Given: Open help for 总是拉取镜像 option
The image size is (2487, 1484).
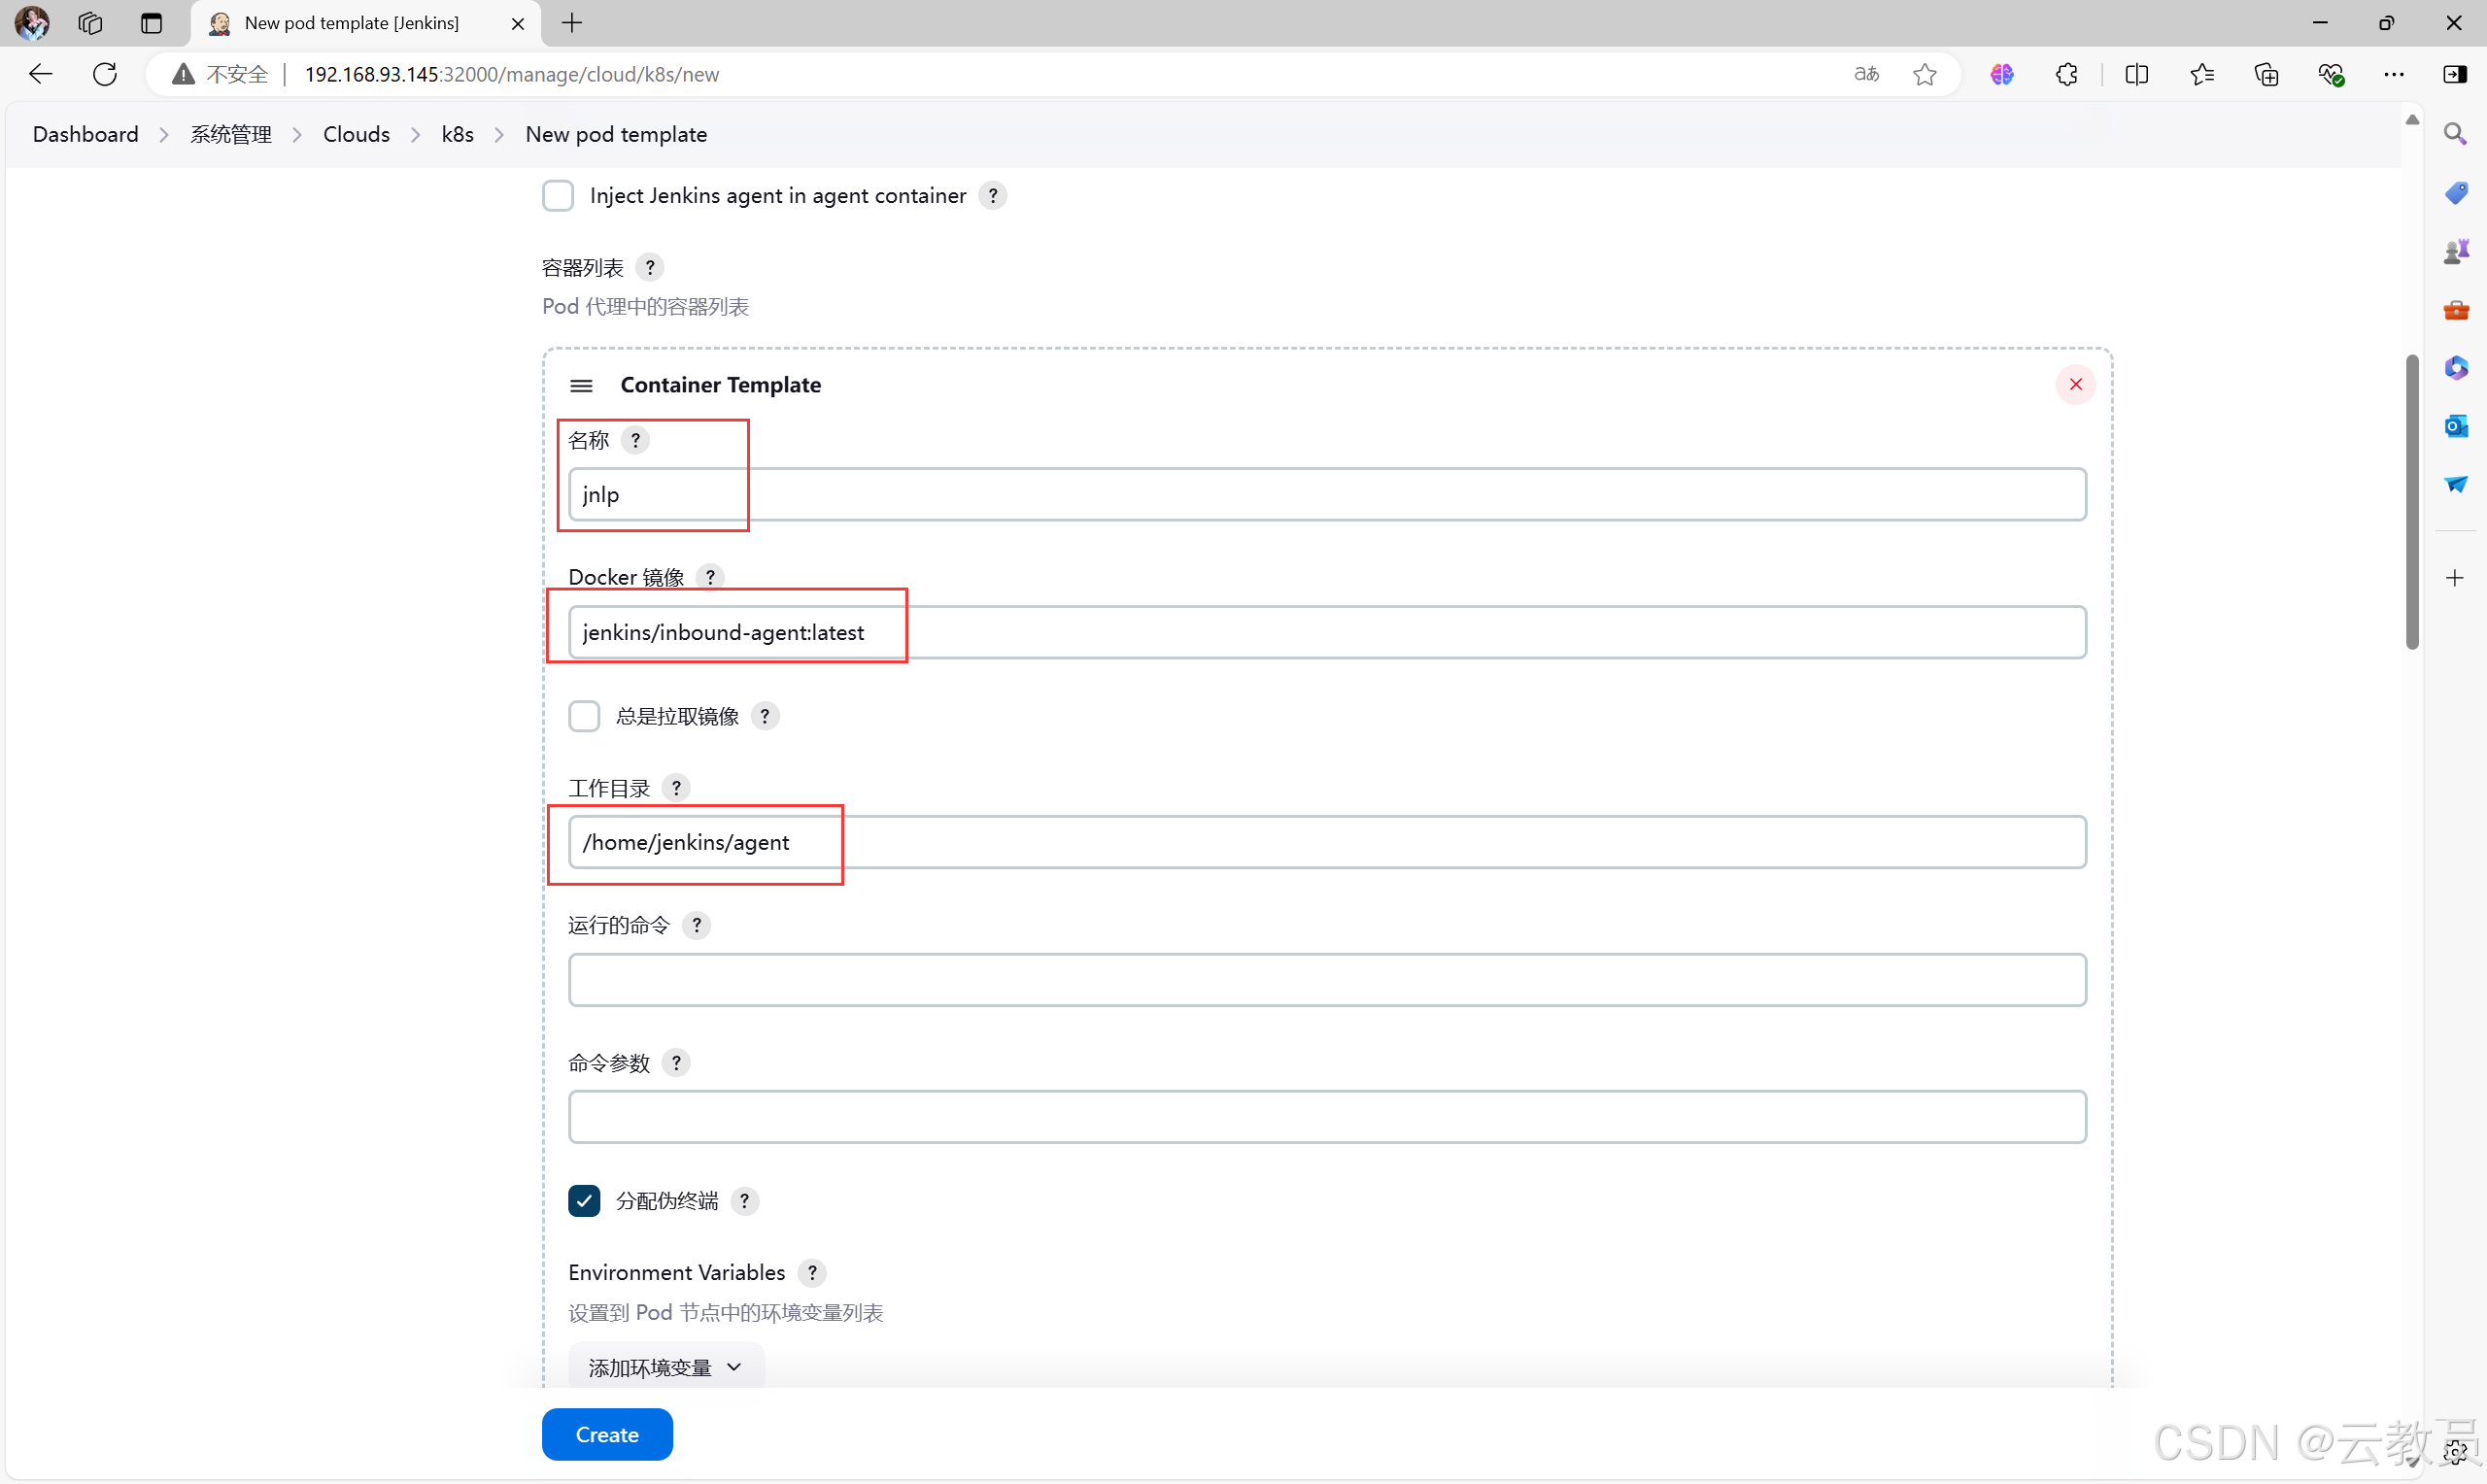Looking at the screenshot, I should point(765,716).
